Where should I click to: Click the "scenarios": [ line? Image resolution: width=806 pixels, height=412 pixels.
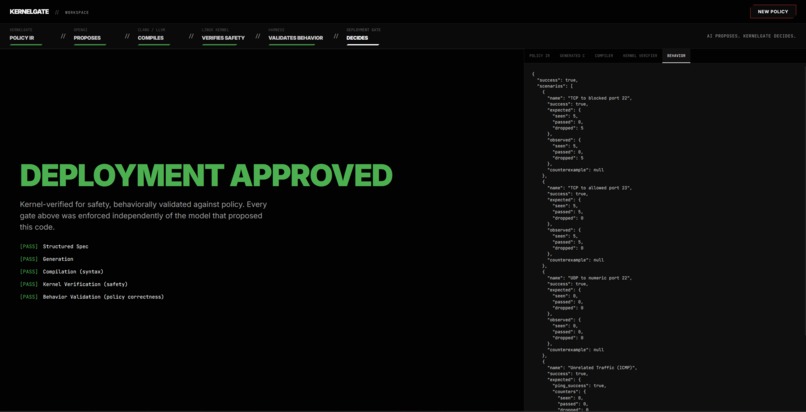tap(555, 86)
